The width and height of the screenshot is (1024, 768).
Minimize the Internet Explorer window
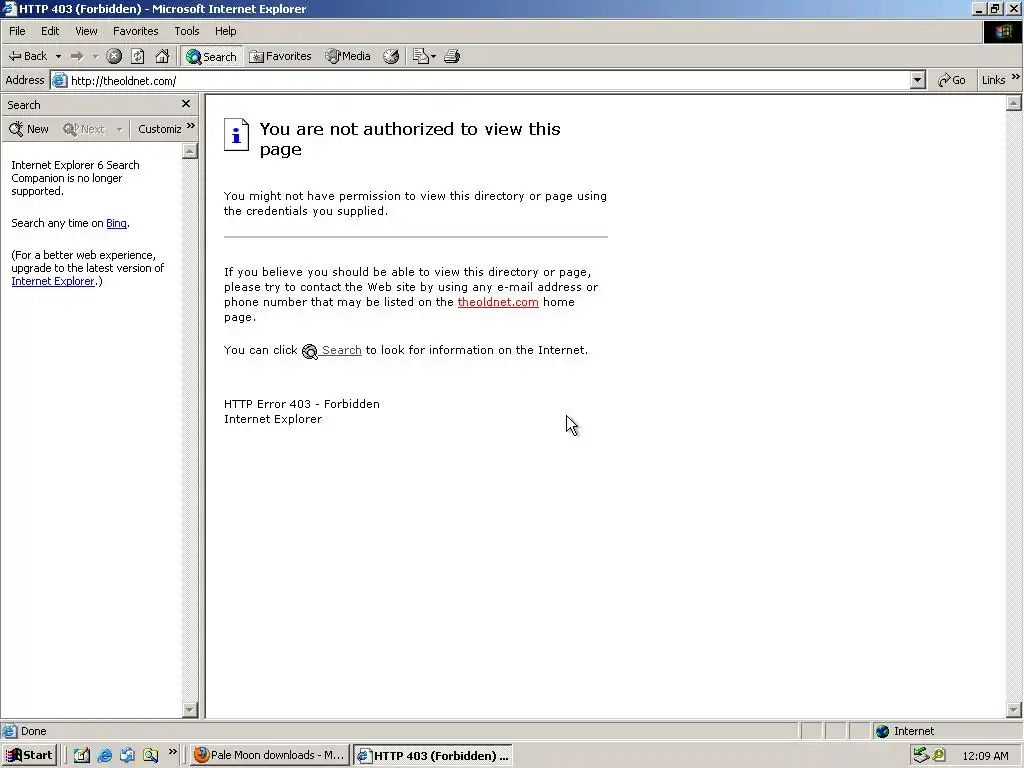(979, 9)
